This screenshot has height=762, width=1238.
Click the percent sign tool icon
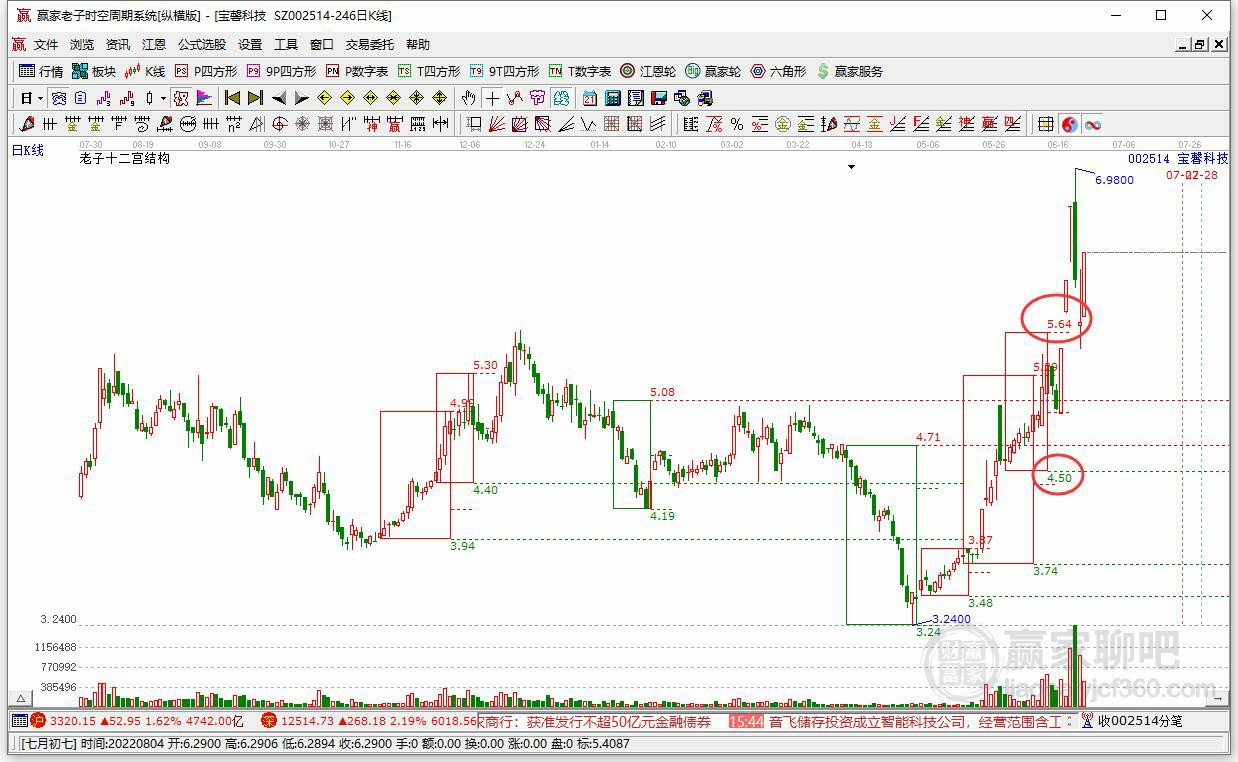pos(737,124)
